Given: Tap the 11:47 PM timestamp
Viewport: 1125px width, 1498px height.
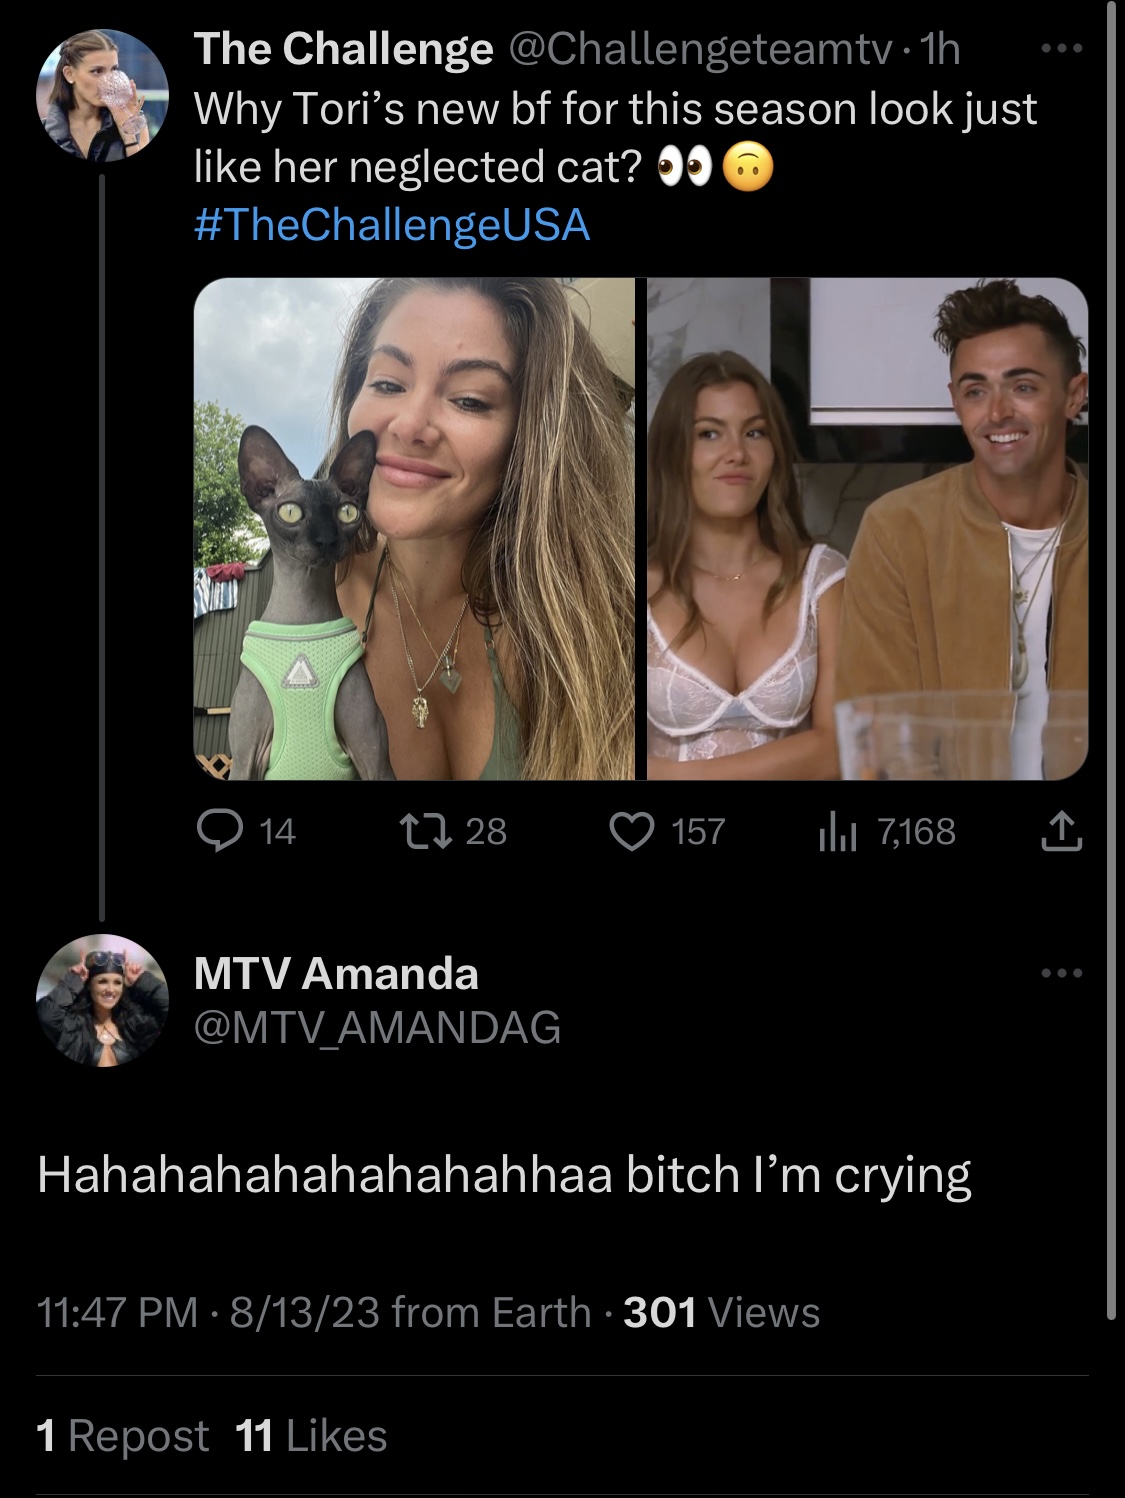Looking at the screenshot, I should point(117,1312).
